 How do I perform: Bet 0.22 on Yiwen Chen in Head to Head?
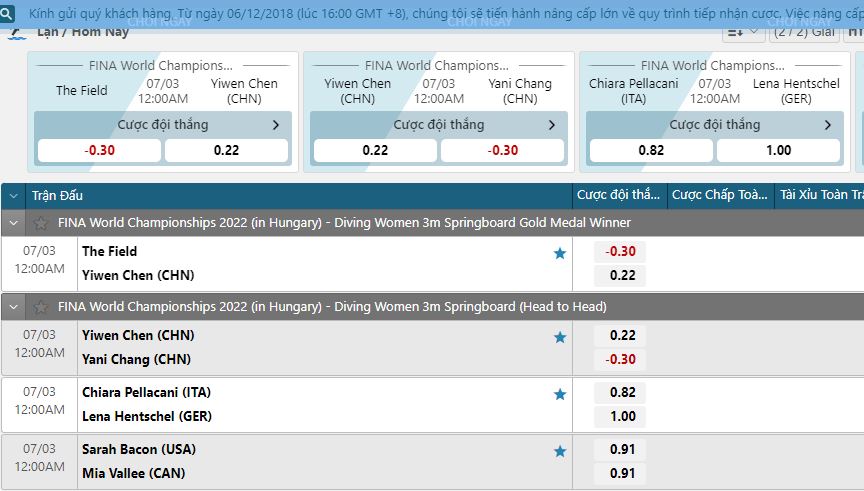point(620,335)
